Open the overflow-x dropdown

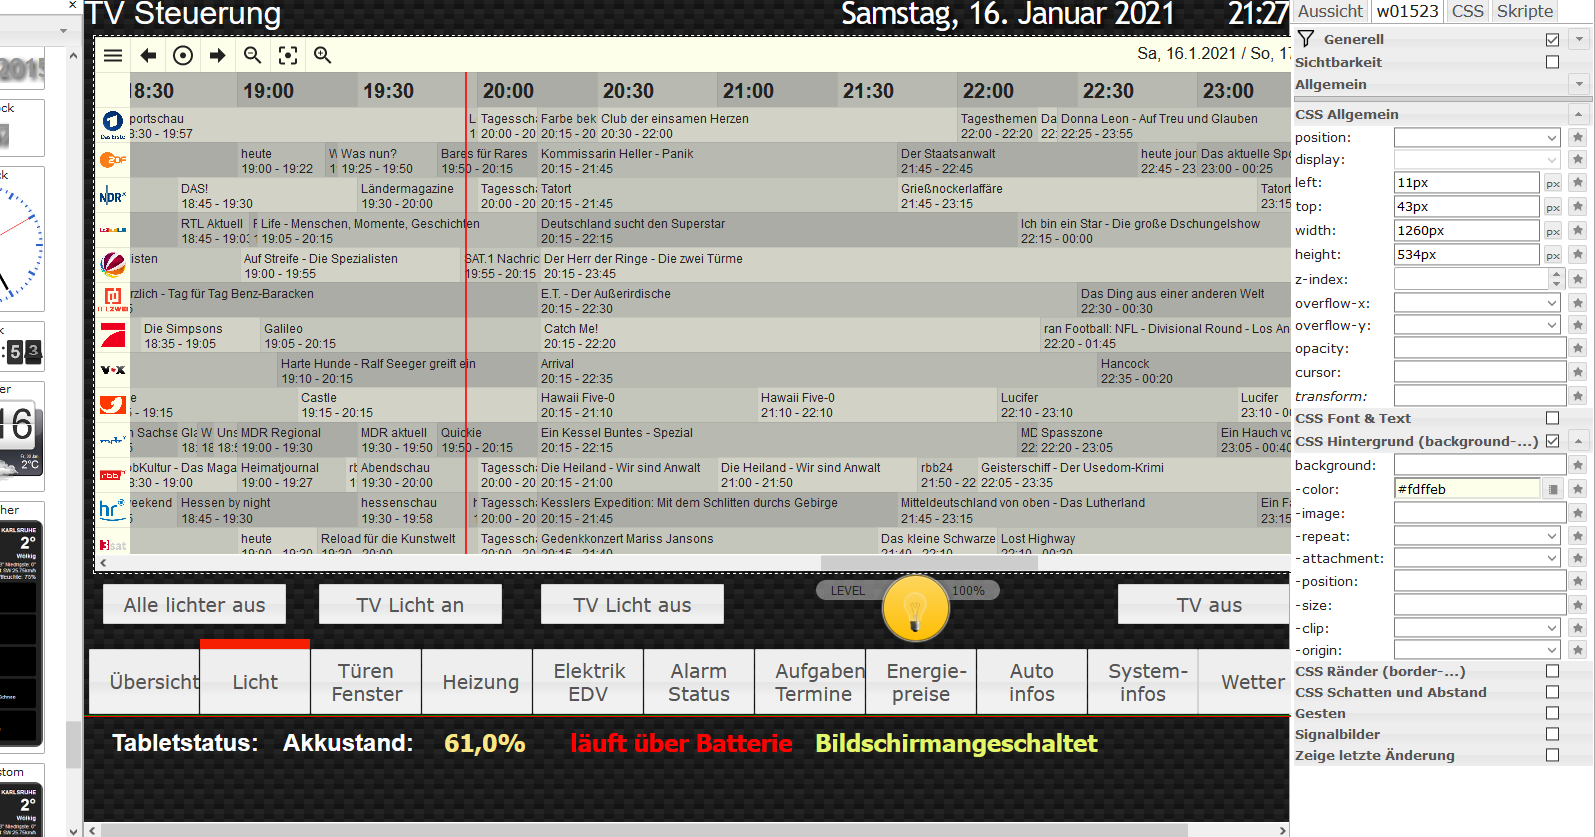1478,302
